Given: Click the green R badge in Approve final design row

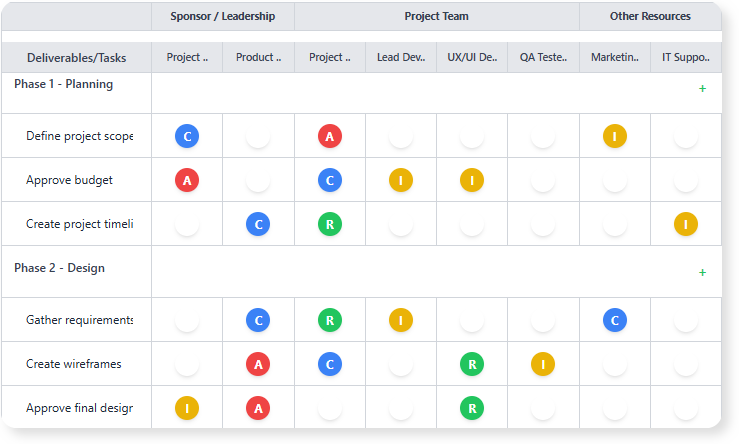Looking at the screenshot, I should 472,408.
